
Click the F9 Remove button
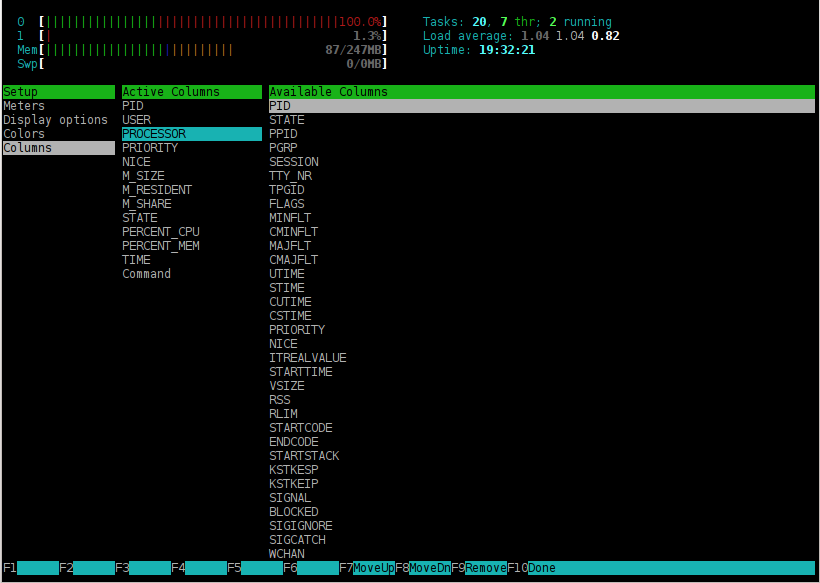(485, 568)
